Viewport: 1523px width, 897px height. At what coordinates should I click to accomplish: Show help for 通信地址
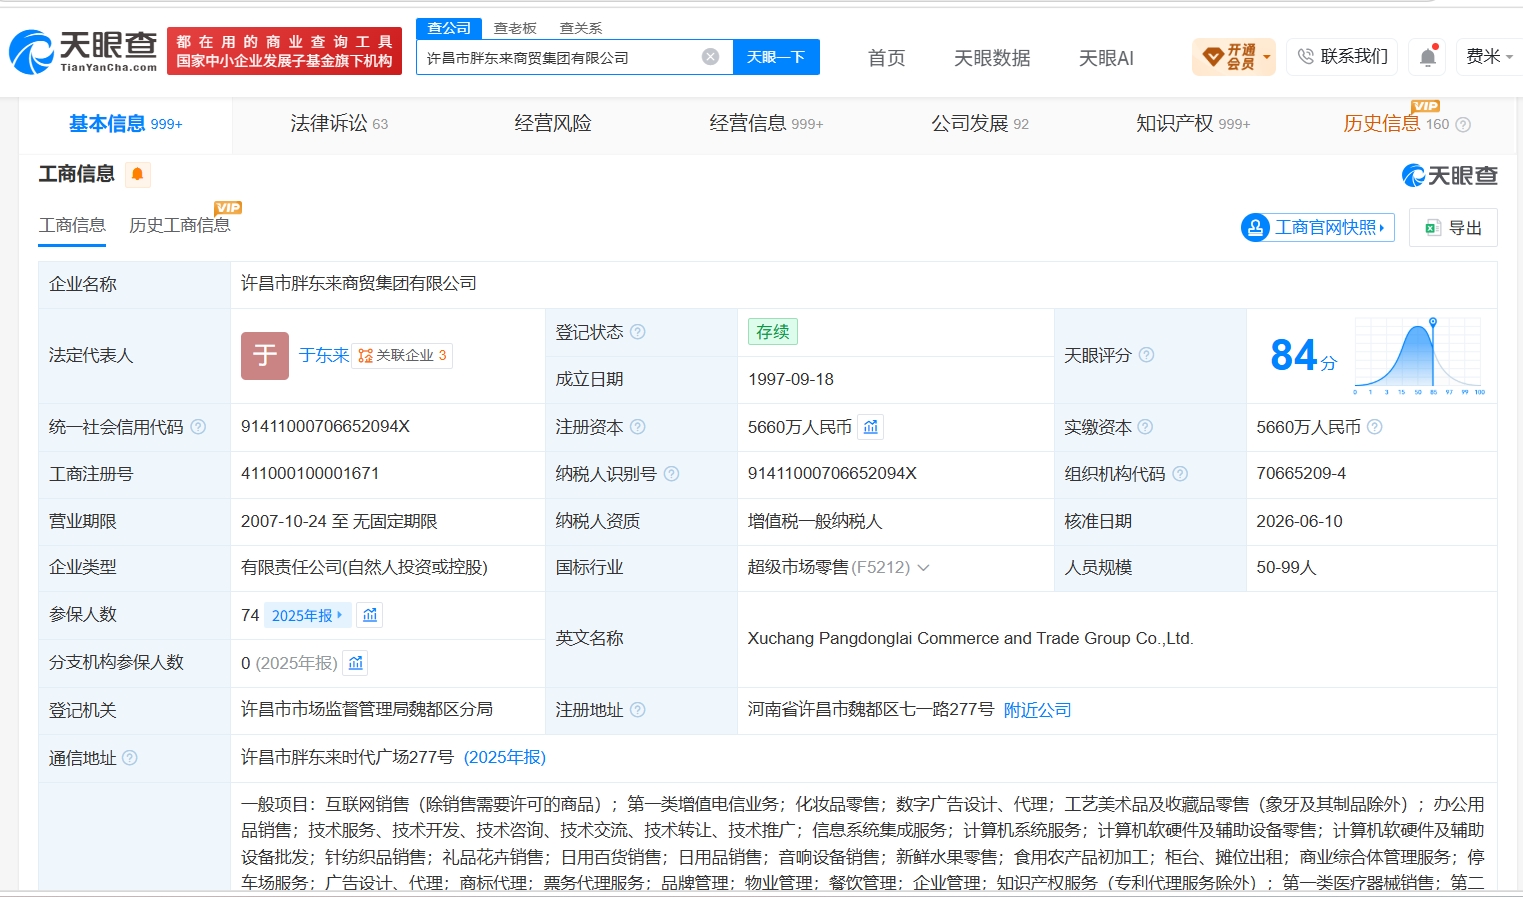[x=130, y=758]
